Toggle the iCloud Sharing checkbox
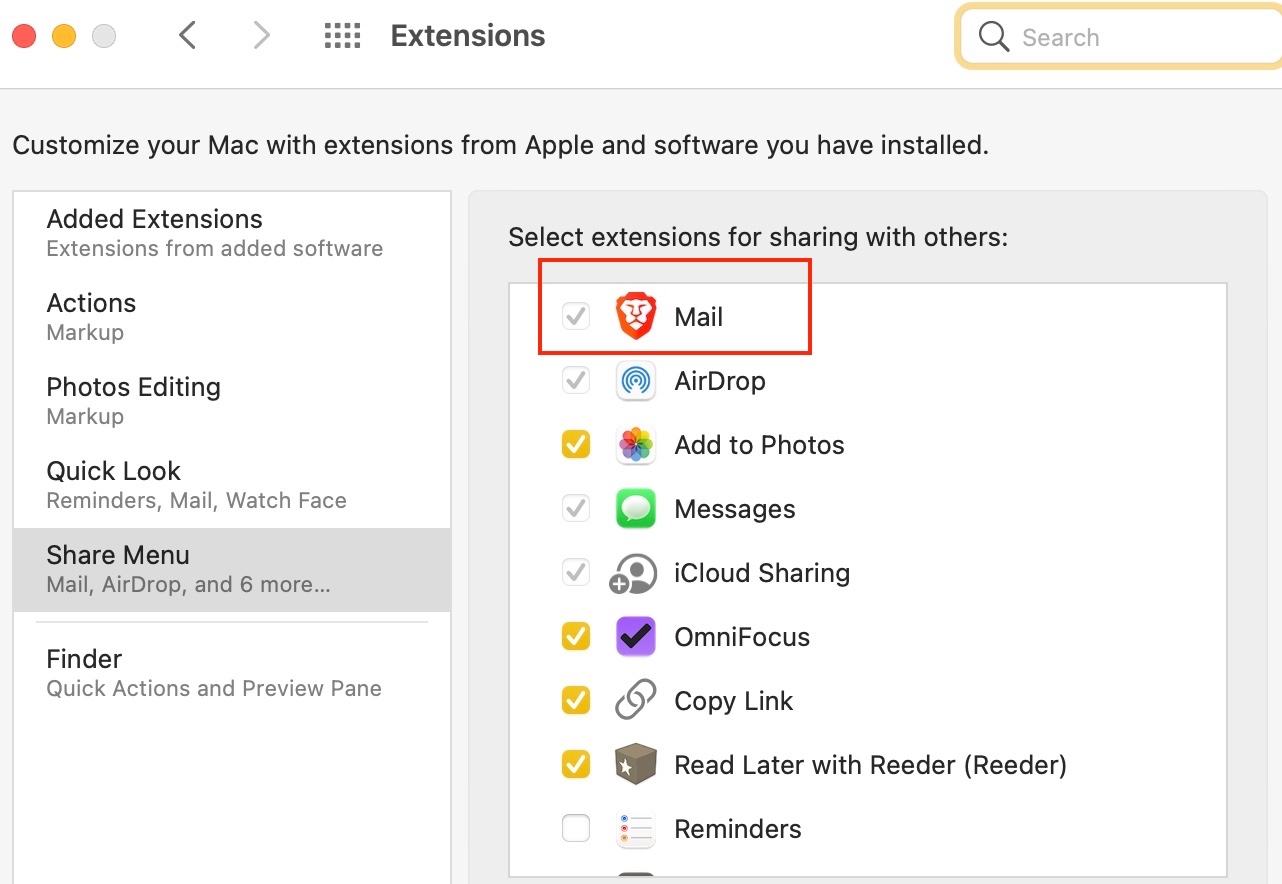This screenshot has height=884, width=1282. [576, 573]
